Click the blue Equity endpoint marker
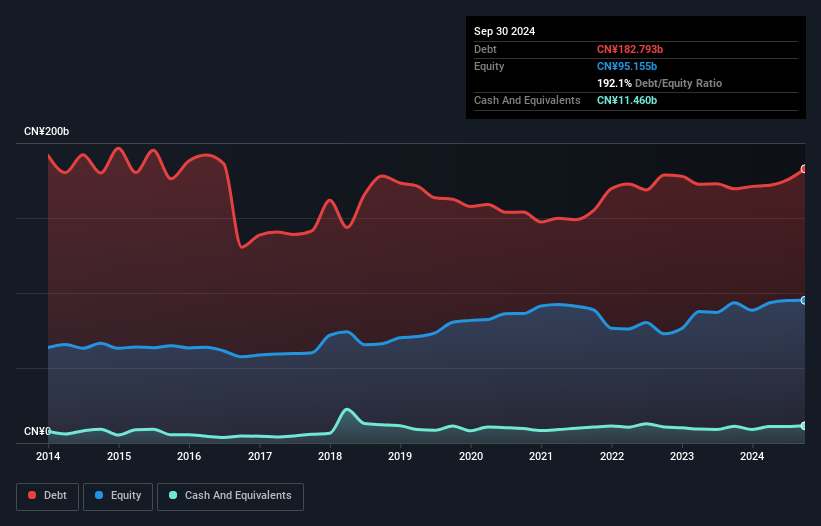This screenshot has height=526, width=821. point(804,300)
